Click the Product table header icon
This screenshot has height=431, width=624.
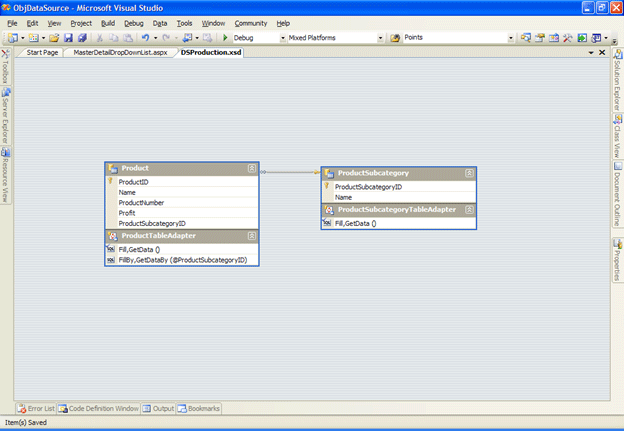[x=113, y=168]
